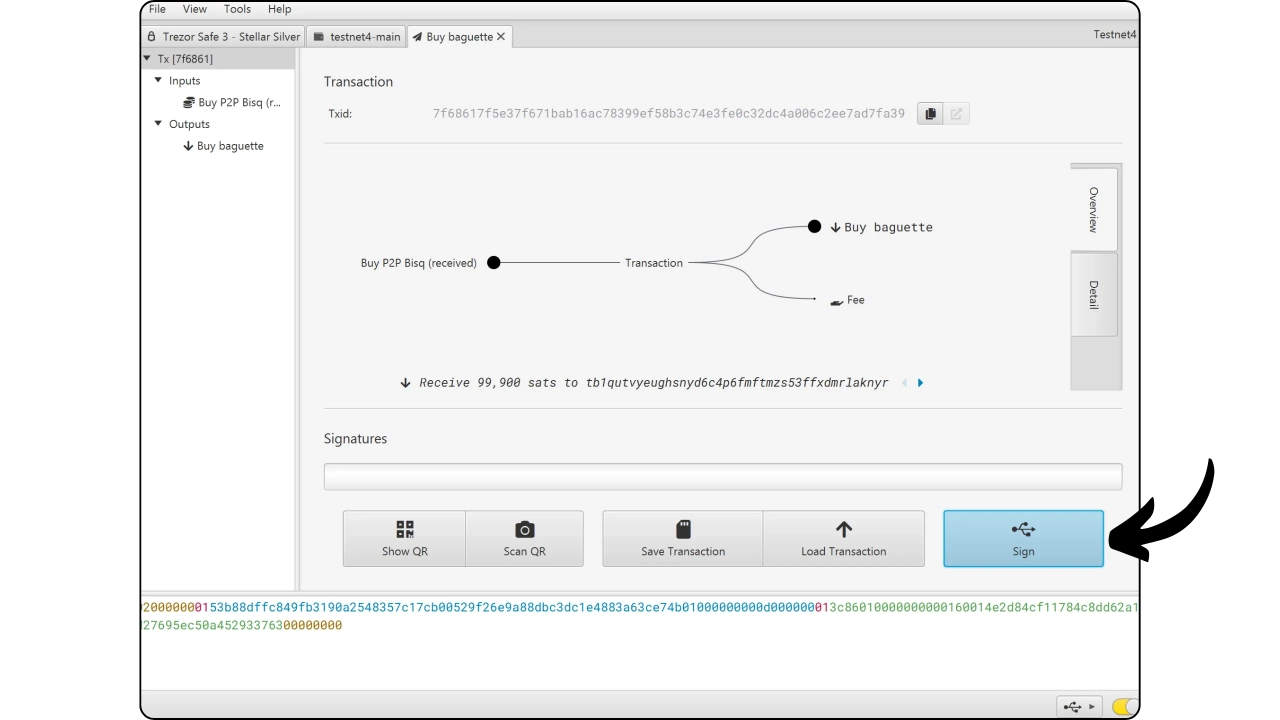The image size is (1280, 720).
Task: Click the Signatures progress bar
Action: 722,477
